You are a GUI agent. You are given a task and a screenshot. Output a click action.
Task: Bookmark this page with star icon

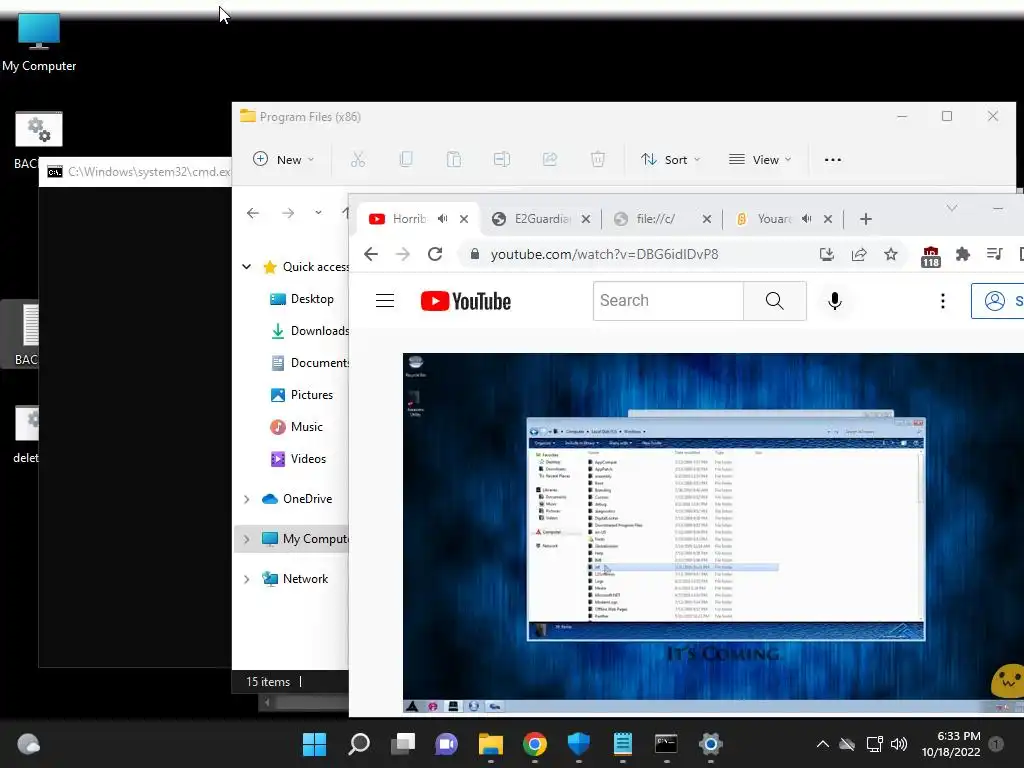tap(891, 254)
